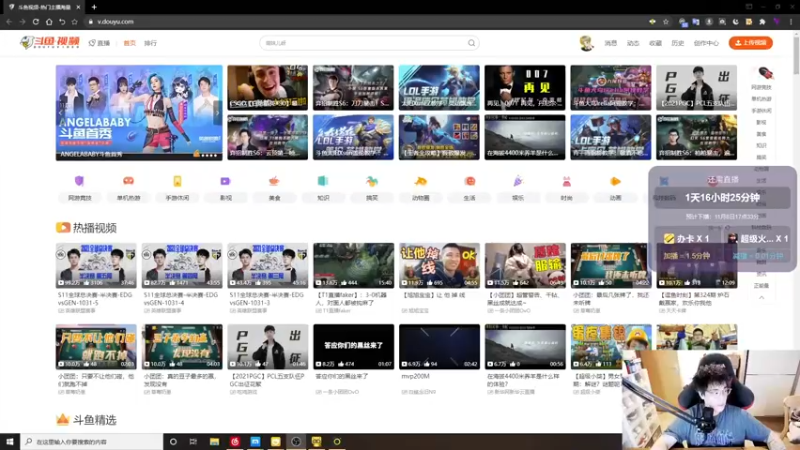The width and height of the screenshot is (800, 450).
Task: Open the 007 再见 video thumbnail
Action: pos(525,87)
